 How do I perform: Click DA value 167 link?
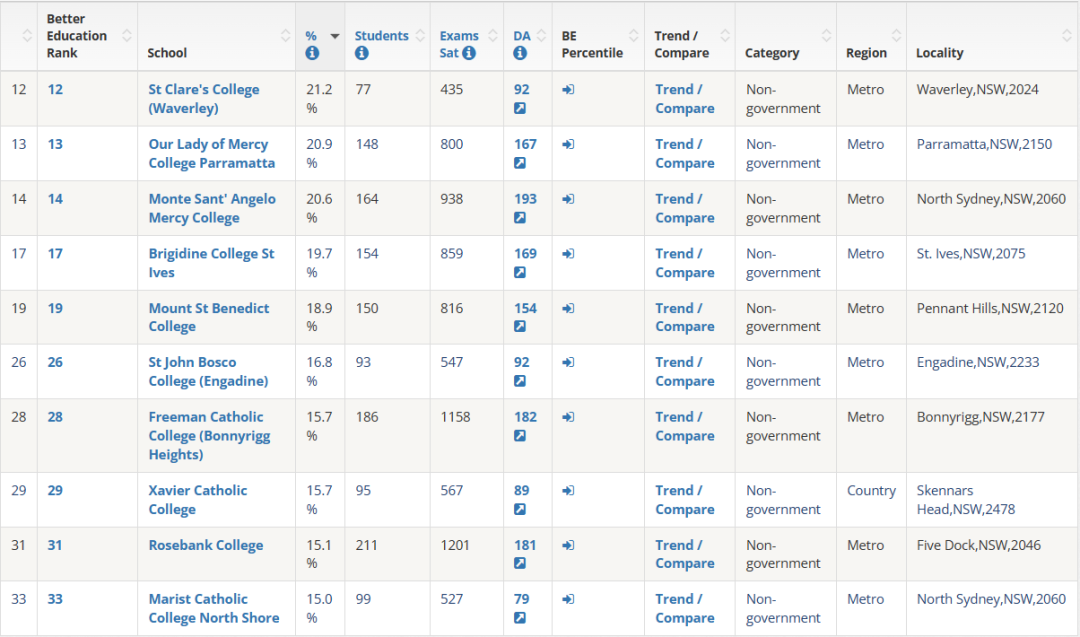tap(525, 144)
